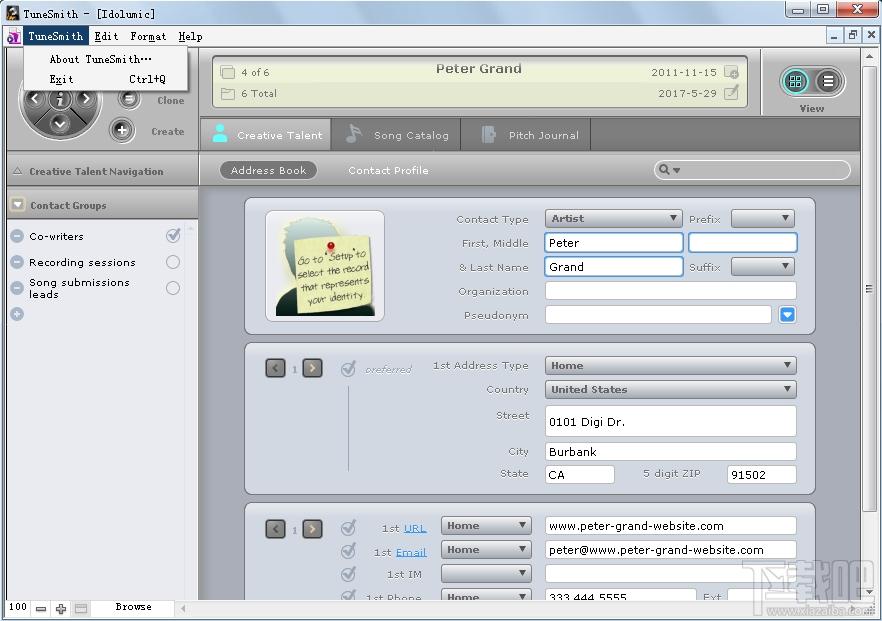882x621 pixels.
Task: Click the modified date edit icon beside 2017-5-29
Action: 731,93
